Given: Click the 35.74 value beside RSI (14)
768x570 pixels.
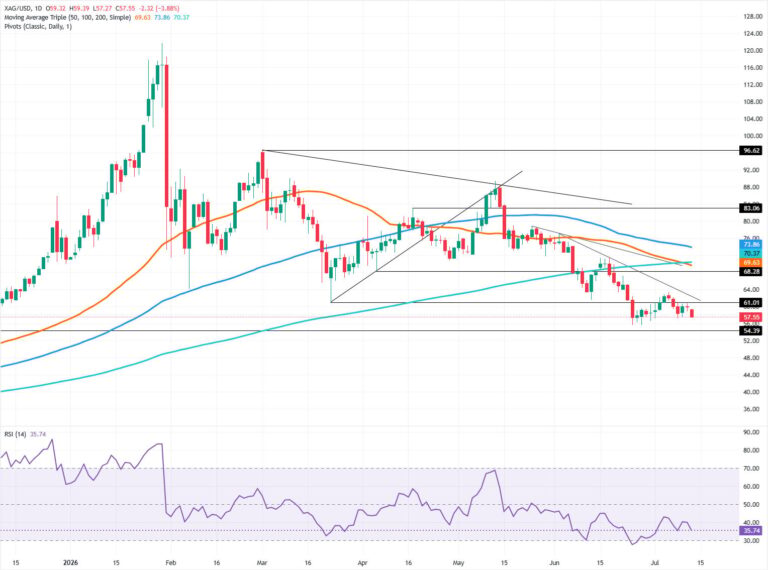Looking at the screenshot, I should click(38, 434).
